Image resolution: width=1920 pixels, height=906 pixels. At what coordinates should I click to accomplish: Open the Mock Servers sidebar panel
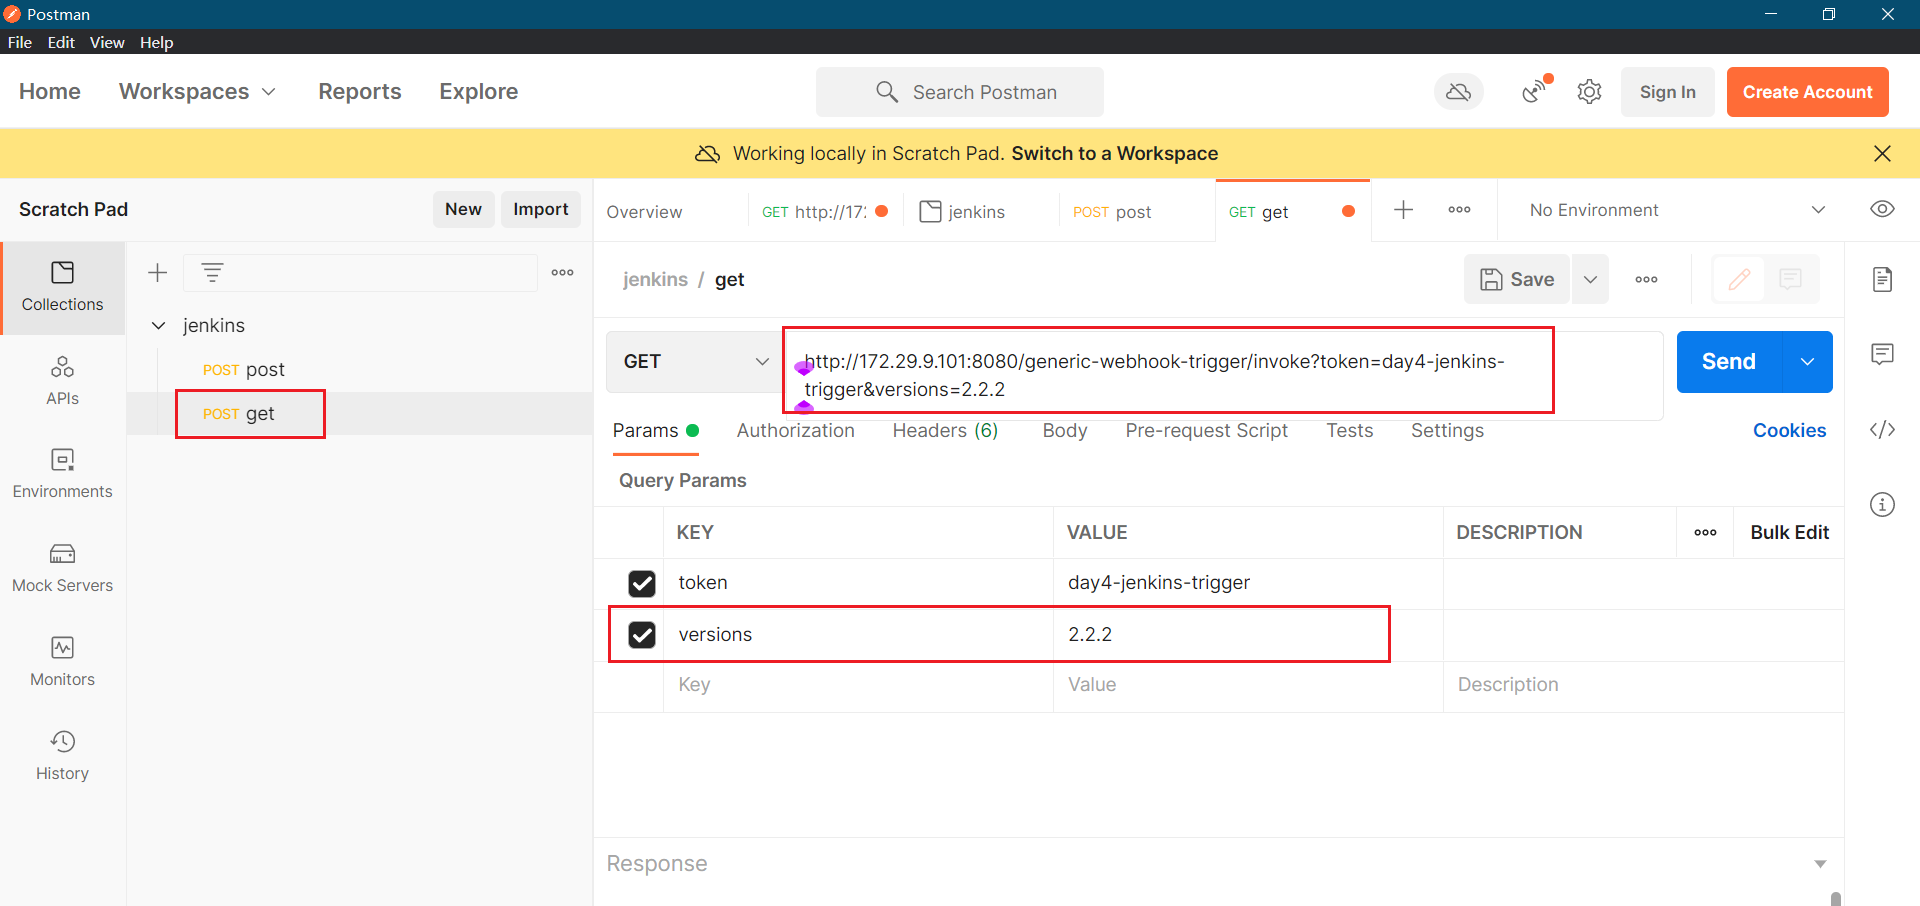coord(62,568)
